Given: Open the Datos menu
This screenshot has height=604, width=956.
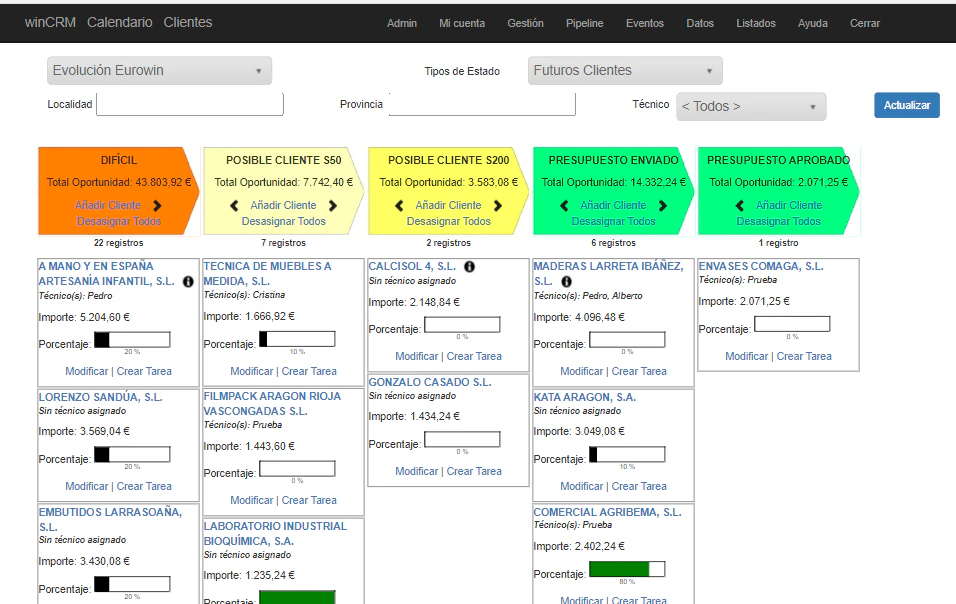Looking at the screenshot, I should coord(700,23).
